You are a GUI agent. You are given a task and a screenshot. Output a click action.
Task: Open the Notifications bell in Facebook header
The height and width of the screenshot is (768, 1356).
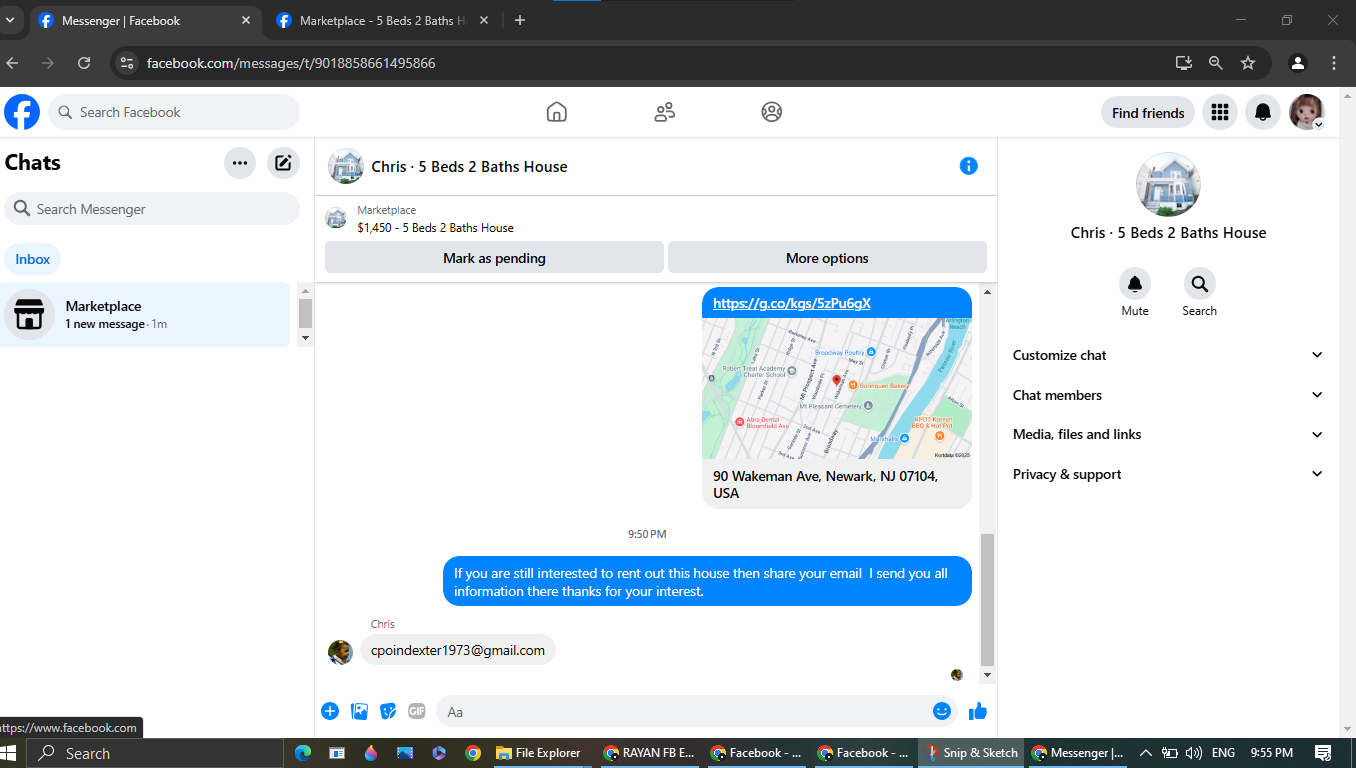click(x=1263, y=112)
